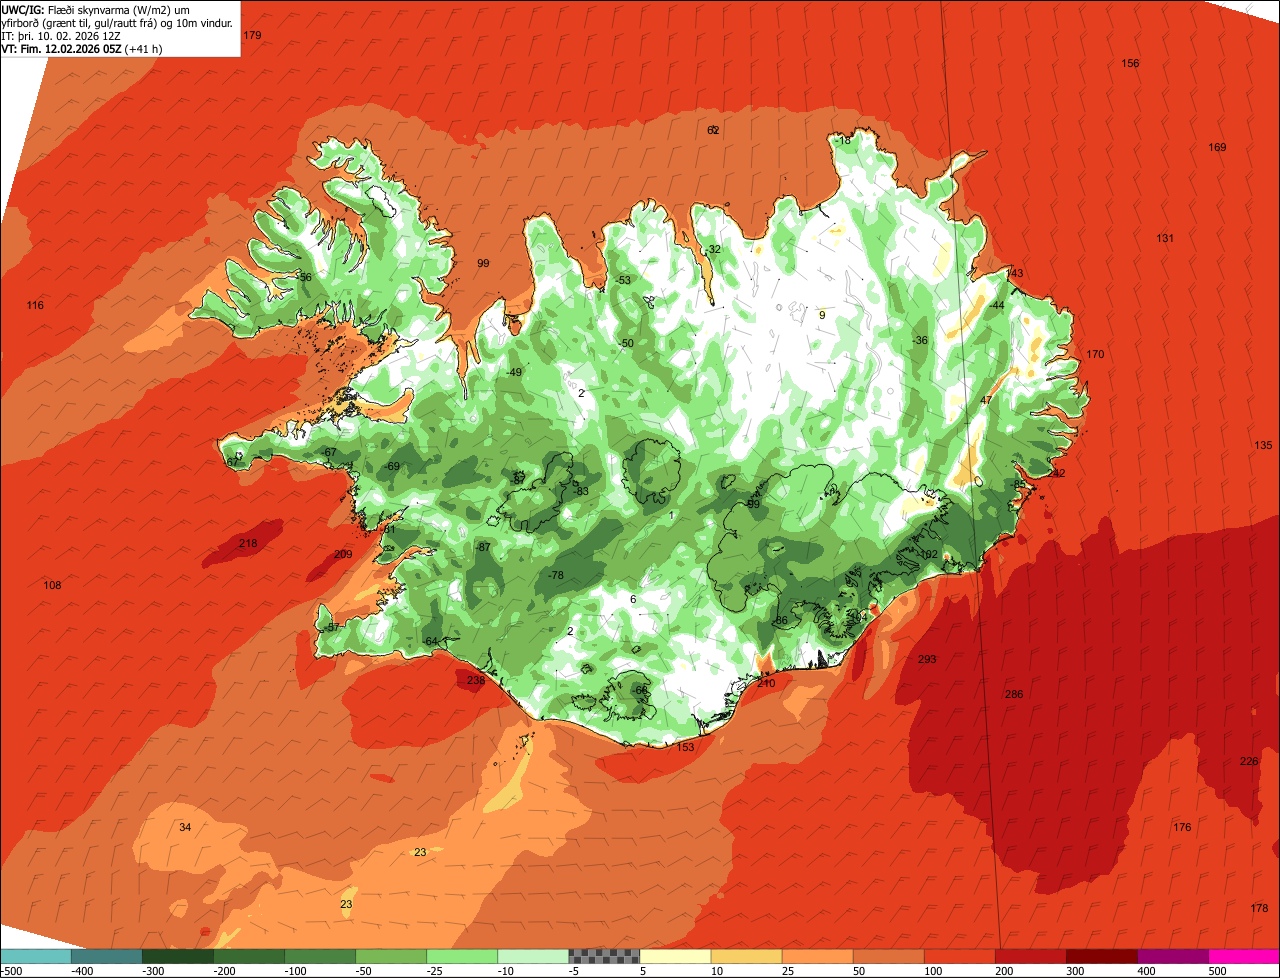Click the legend swatch labeled -200

click(x=249, y=956)
